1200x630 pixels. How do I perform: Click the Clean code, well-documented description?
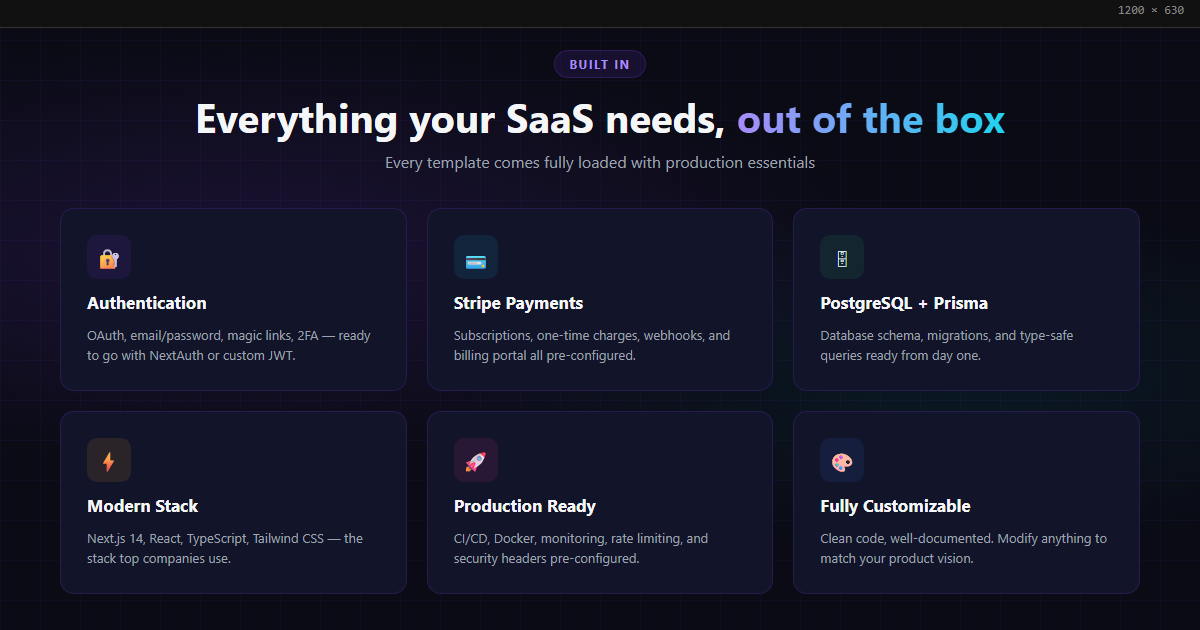964,548
